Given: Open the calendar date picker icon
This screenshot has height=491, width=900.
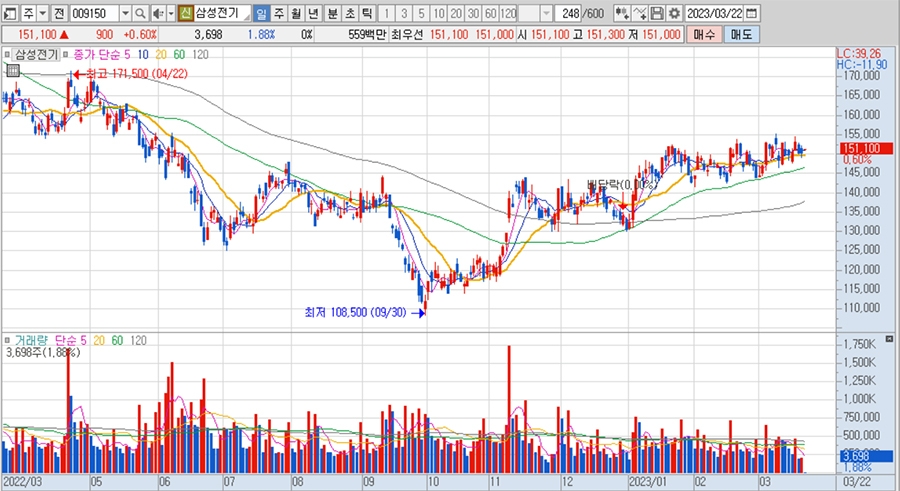Looking at the screenshot, I should click(x=751, y=13).
